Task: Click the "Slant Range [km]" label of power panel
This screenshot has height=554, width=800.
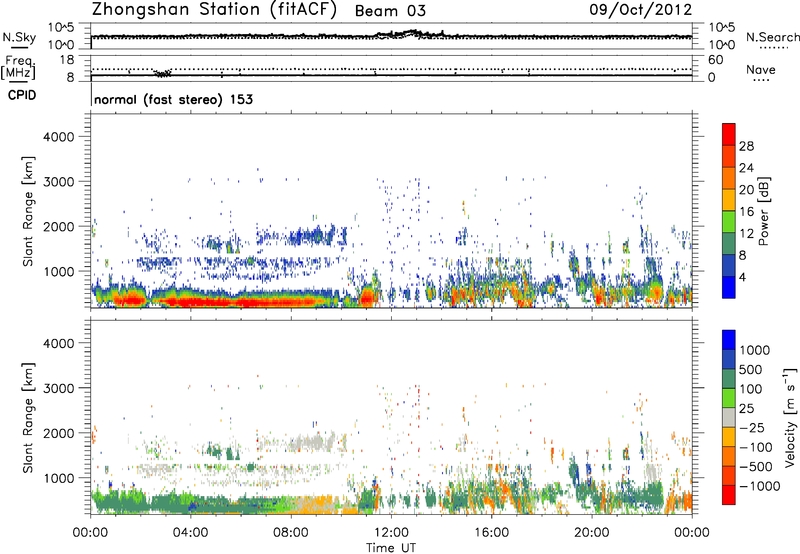Action: point(28,211)
